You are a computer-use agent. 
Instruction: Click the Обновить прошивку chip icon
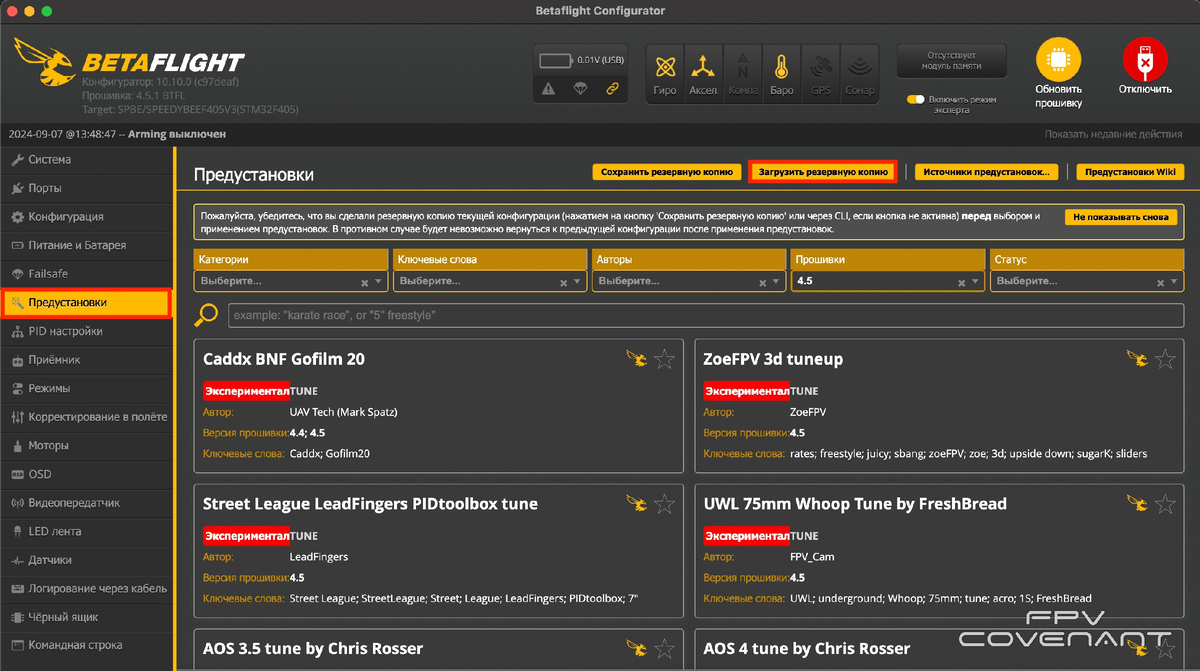(1059, 61)
